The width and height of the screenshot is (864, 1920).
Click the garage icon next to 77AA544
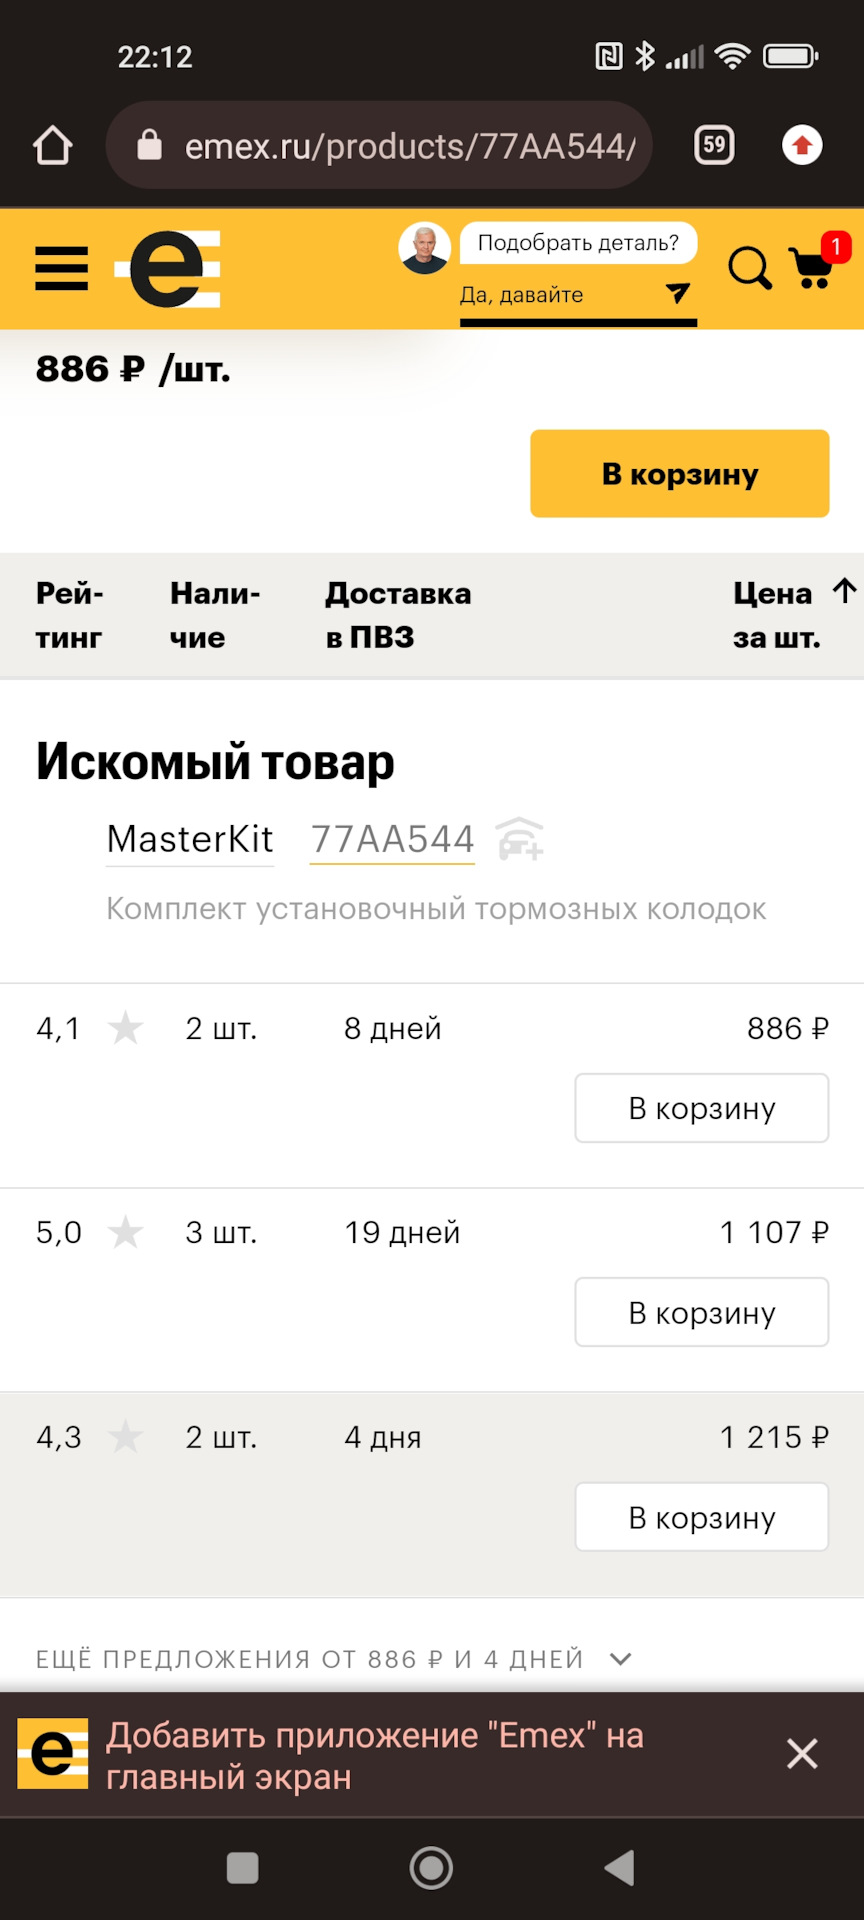[521, 840]
